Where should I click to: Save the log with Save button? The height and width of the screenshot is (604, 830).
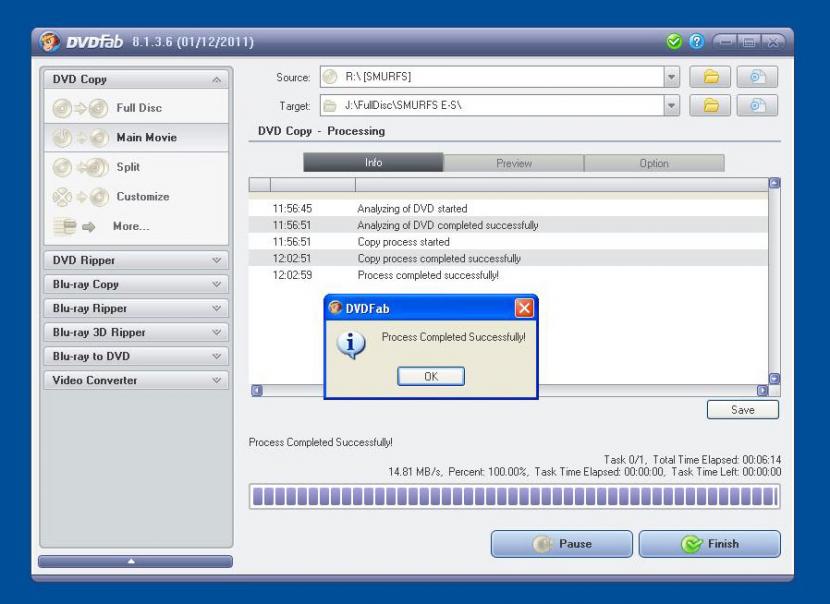point(743,410)
